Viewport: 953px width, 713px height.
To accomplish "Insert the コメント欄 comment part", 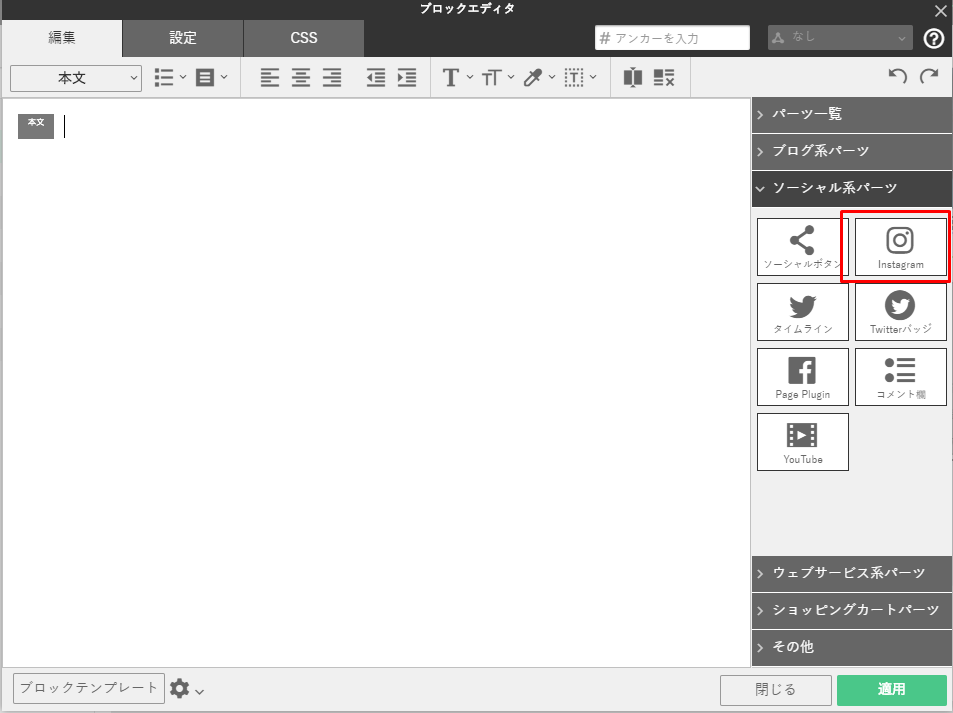I will [900, 377].
